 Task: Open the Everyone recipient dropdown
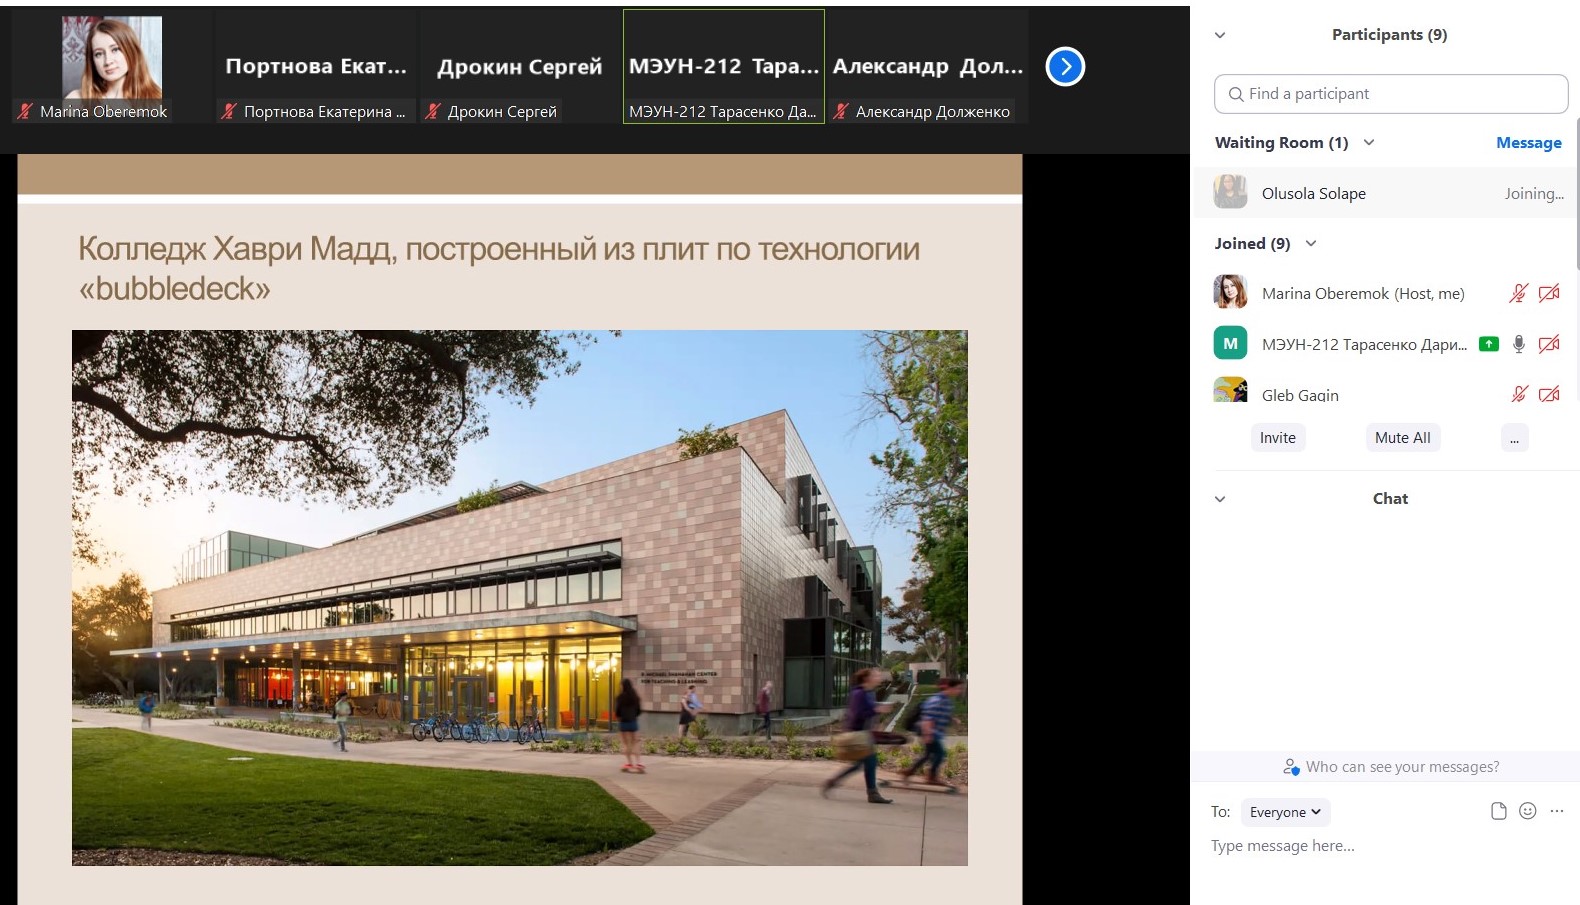click(1285, 812)
